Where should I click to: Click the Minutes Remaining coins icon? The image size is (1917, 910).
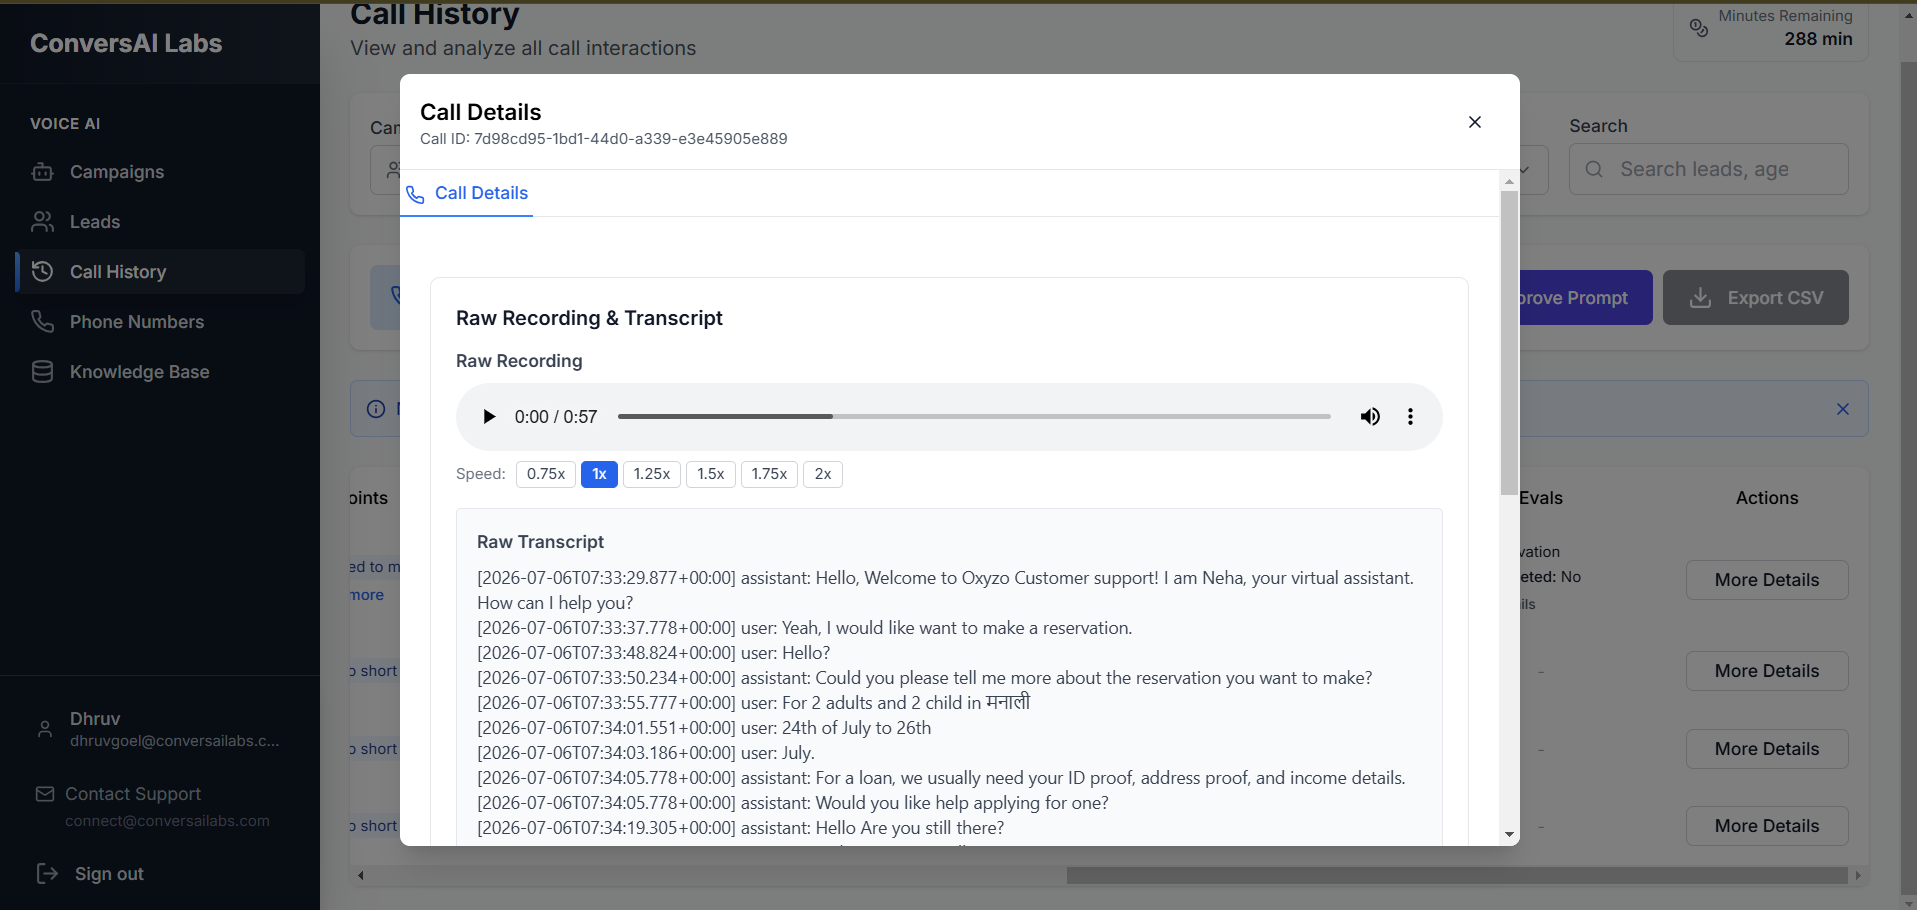pyautogui.click(x=1699, y=28)
